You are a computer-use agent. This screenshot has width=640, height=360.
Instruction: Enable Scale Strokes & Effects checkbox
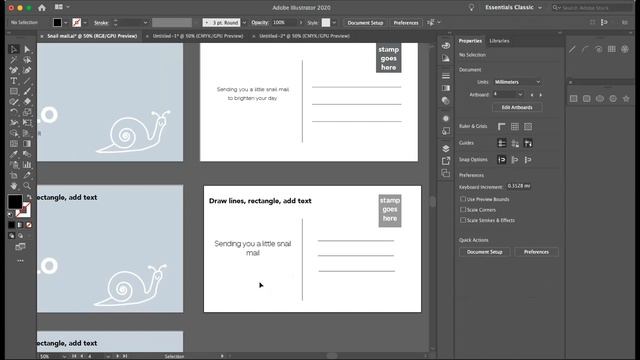(x=463, y=220)
